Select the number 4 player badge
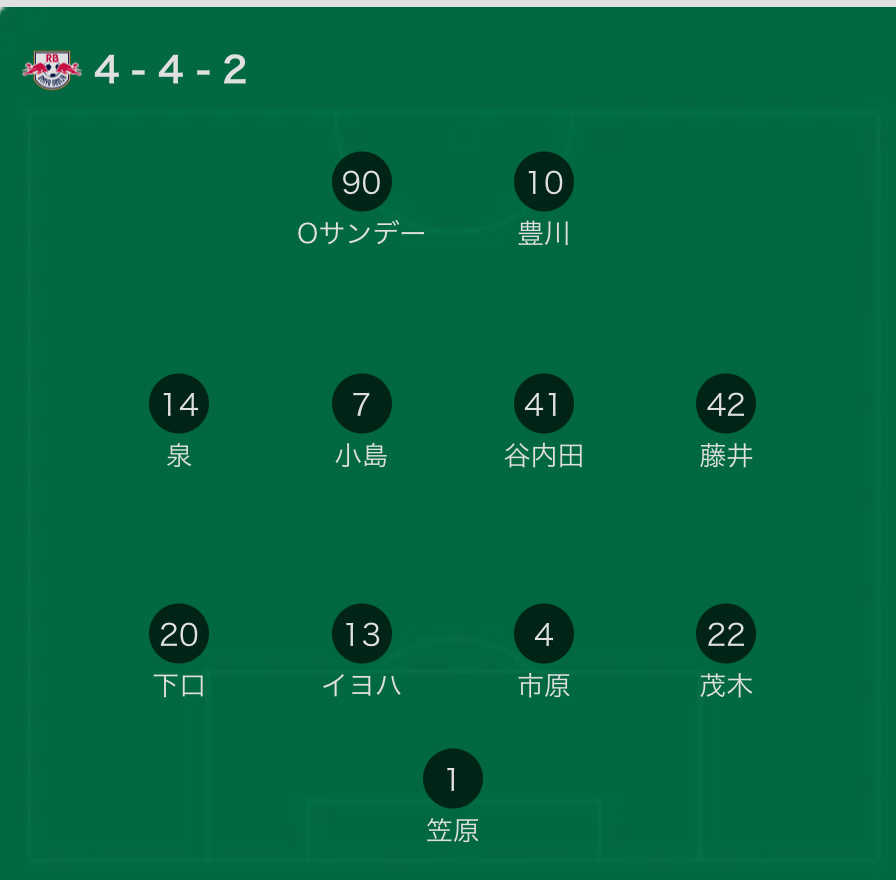The width and height of the screenshot is (896, 880). [x=544, y=634]
